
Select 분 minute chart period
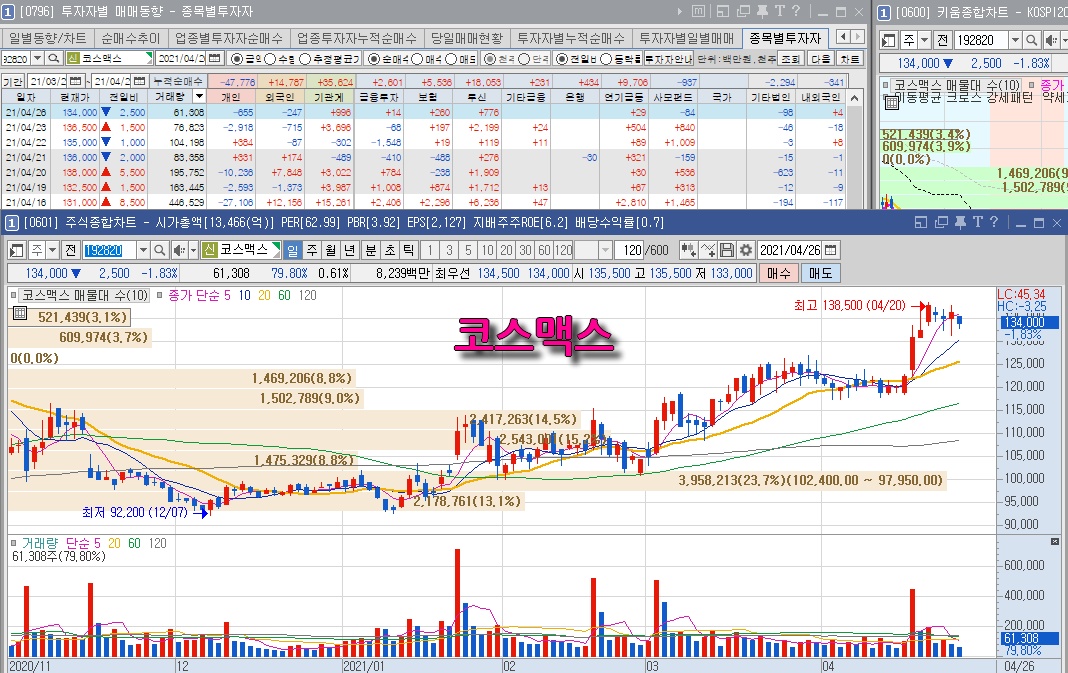(371, 251)
